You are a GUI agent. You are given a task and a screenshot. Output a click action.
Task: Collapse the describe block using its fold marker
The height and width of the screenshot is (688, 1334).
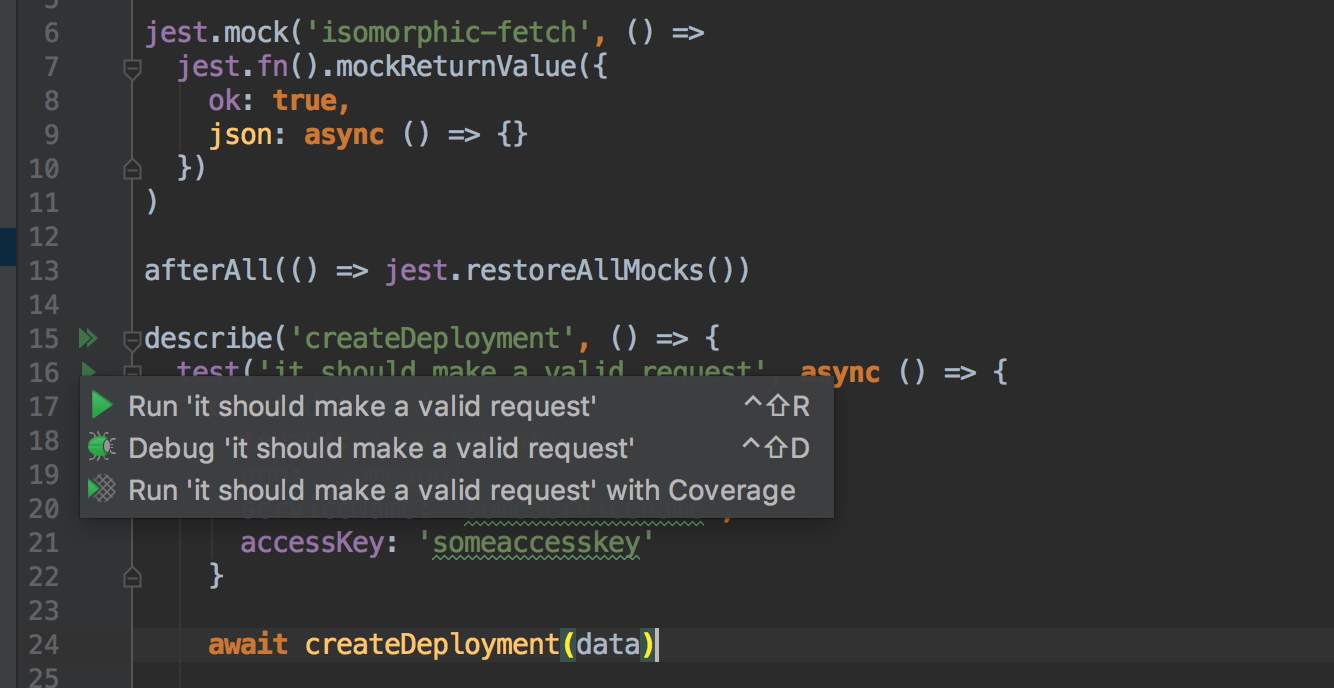131,339
